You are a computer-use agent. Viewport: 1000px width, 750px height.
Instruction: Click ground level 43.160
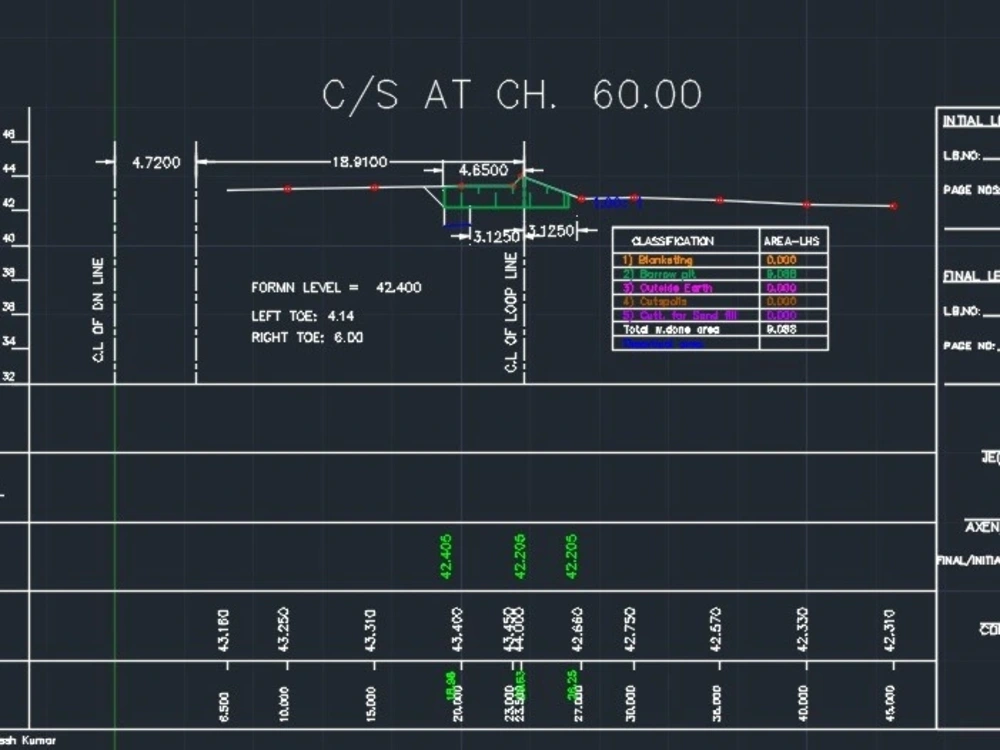(x=223, y=630)
